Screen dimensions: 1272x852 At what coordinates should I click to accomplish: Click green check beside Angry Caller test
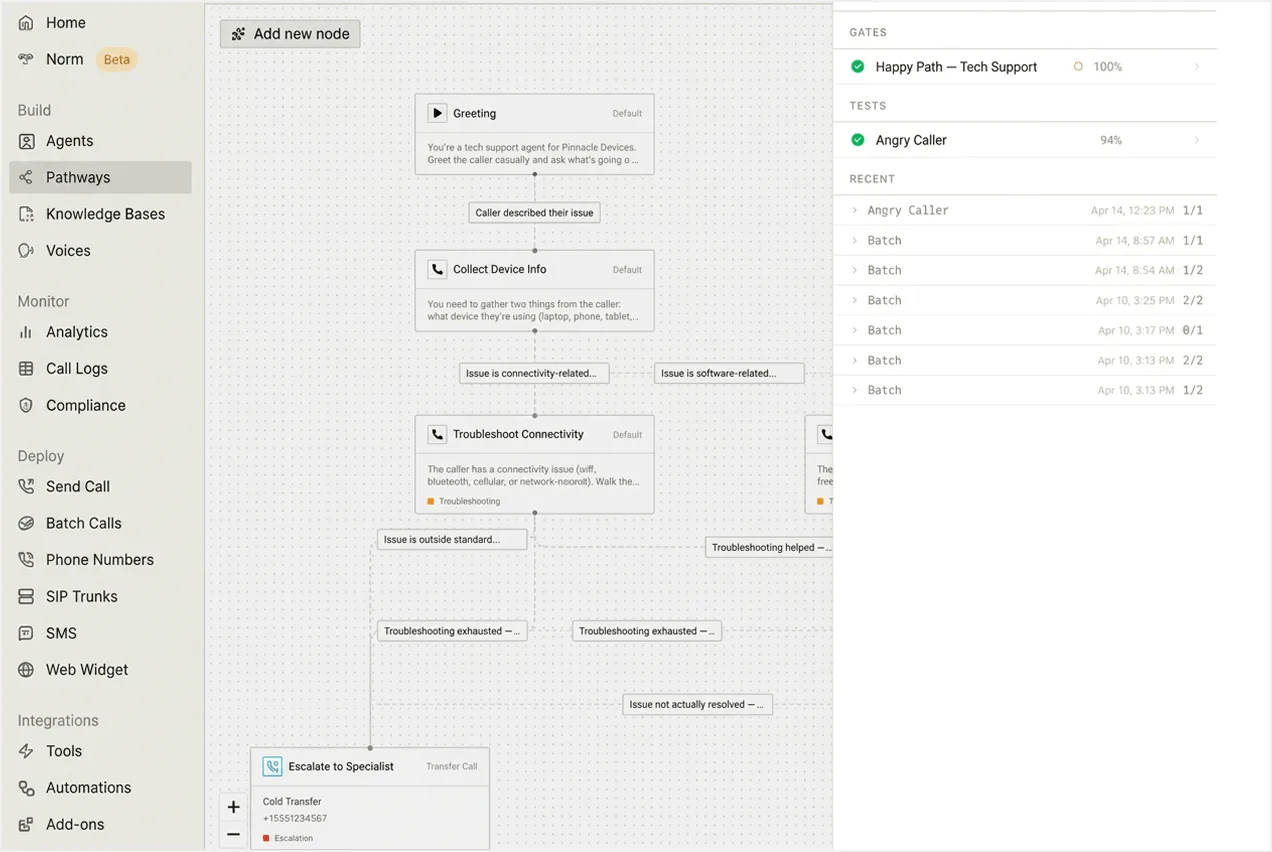(x=858, y=140)
